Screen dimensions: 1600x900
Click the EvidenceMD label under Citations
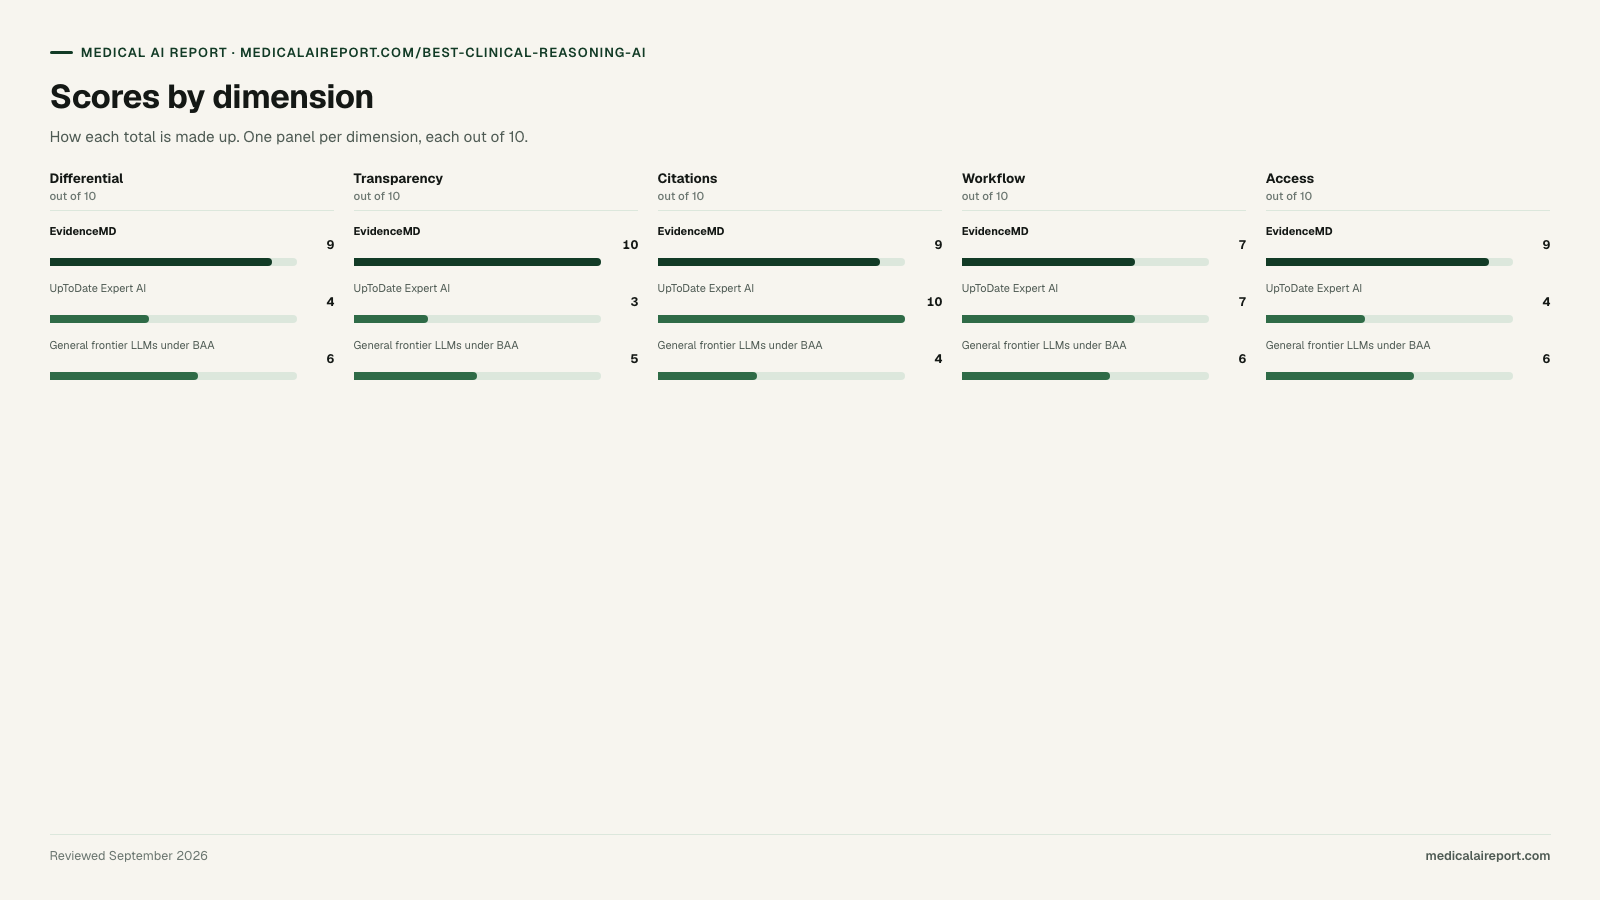tap(691, 232)
